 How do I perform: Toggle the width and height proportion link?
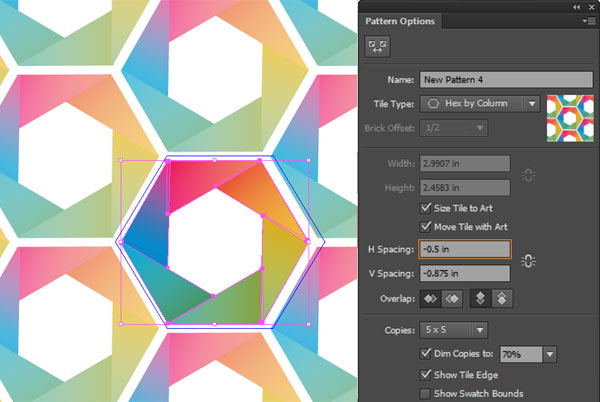pyautogui.click(x=528, y=175)
